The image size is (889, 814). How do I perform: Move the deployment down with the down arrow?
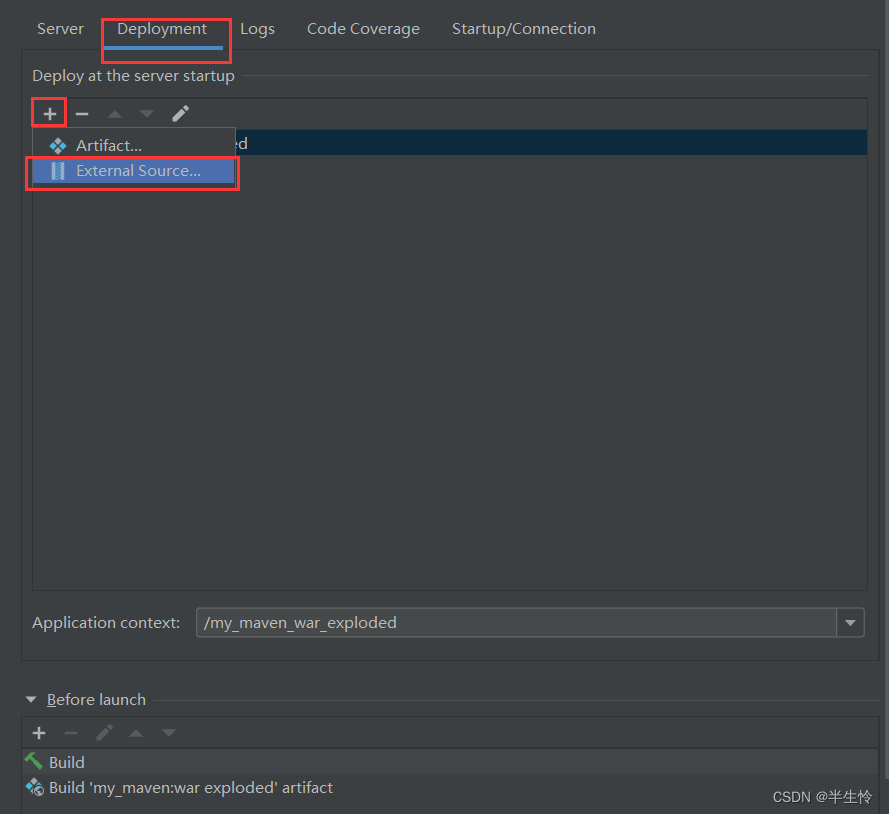pos(147,114)
